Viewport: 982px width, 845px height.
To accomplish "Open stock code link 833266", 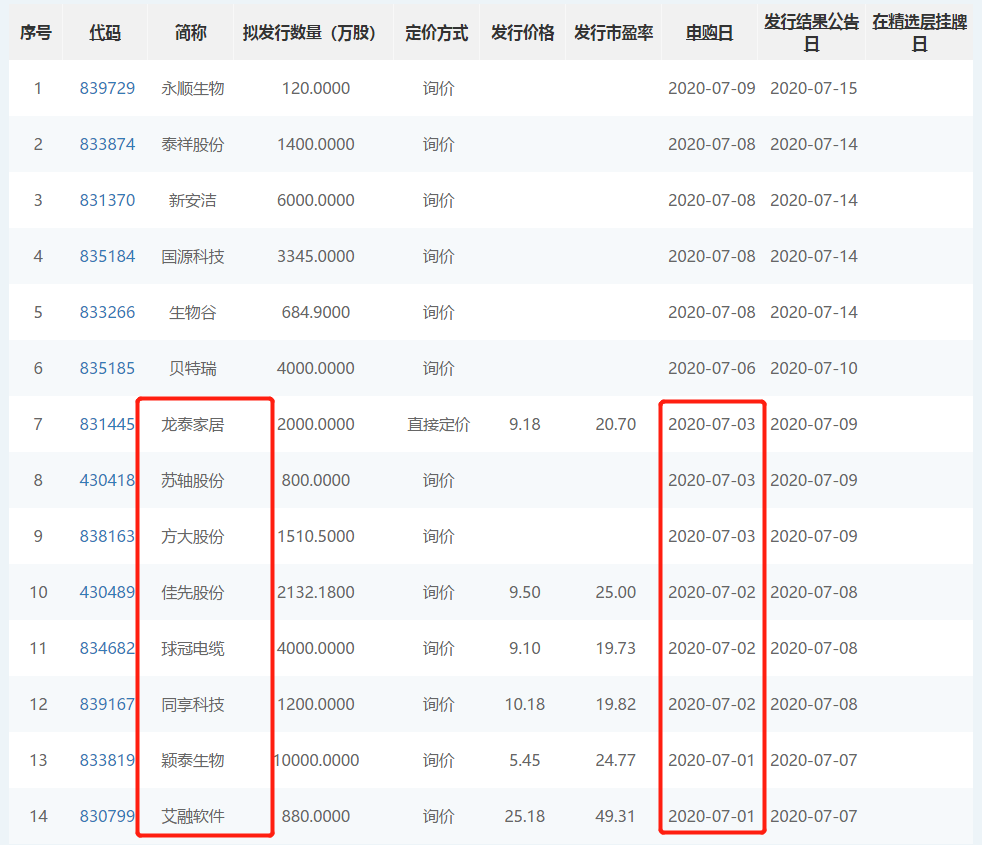I will click(107, 313).
